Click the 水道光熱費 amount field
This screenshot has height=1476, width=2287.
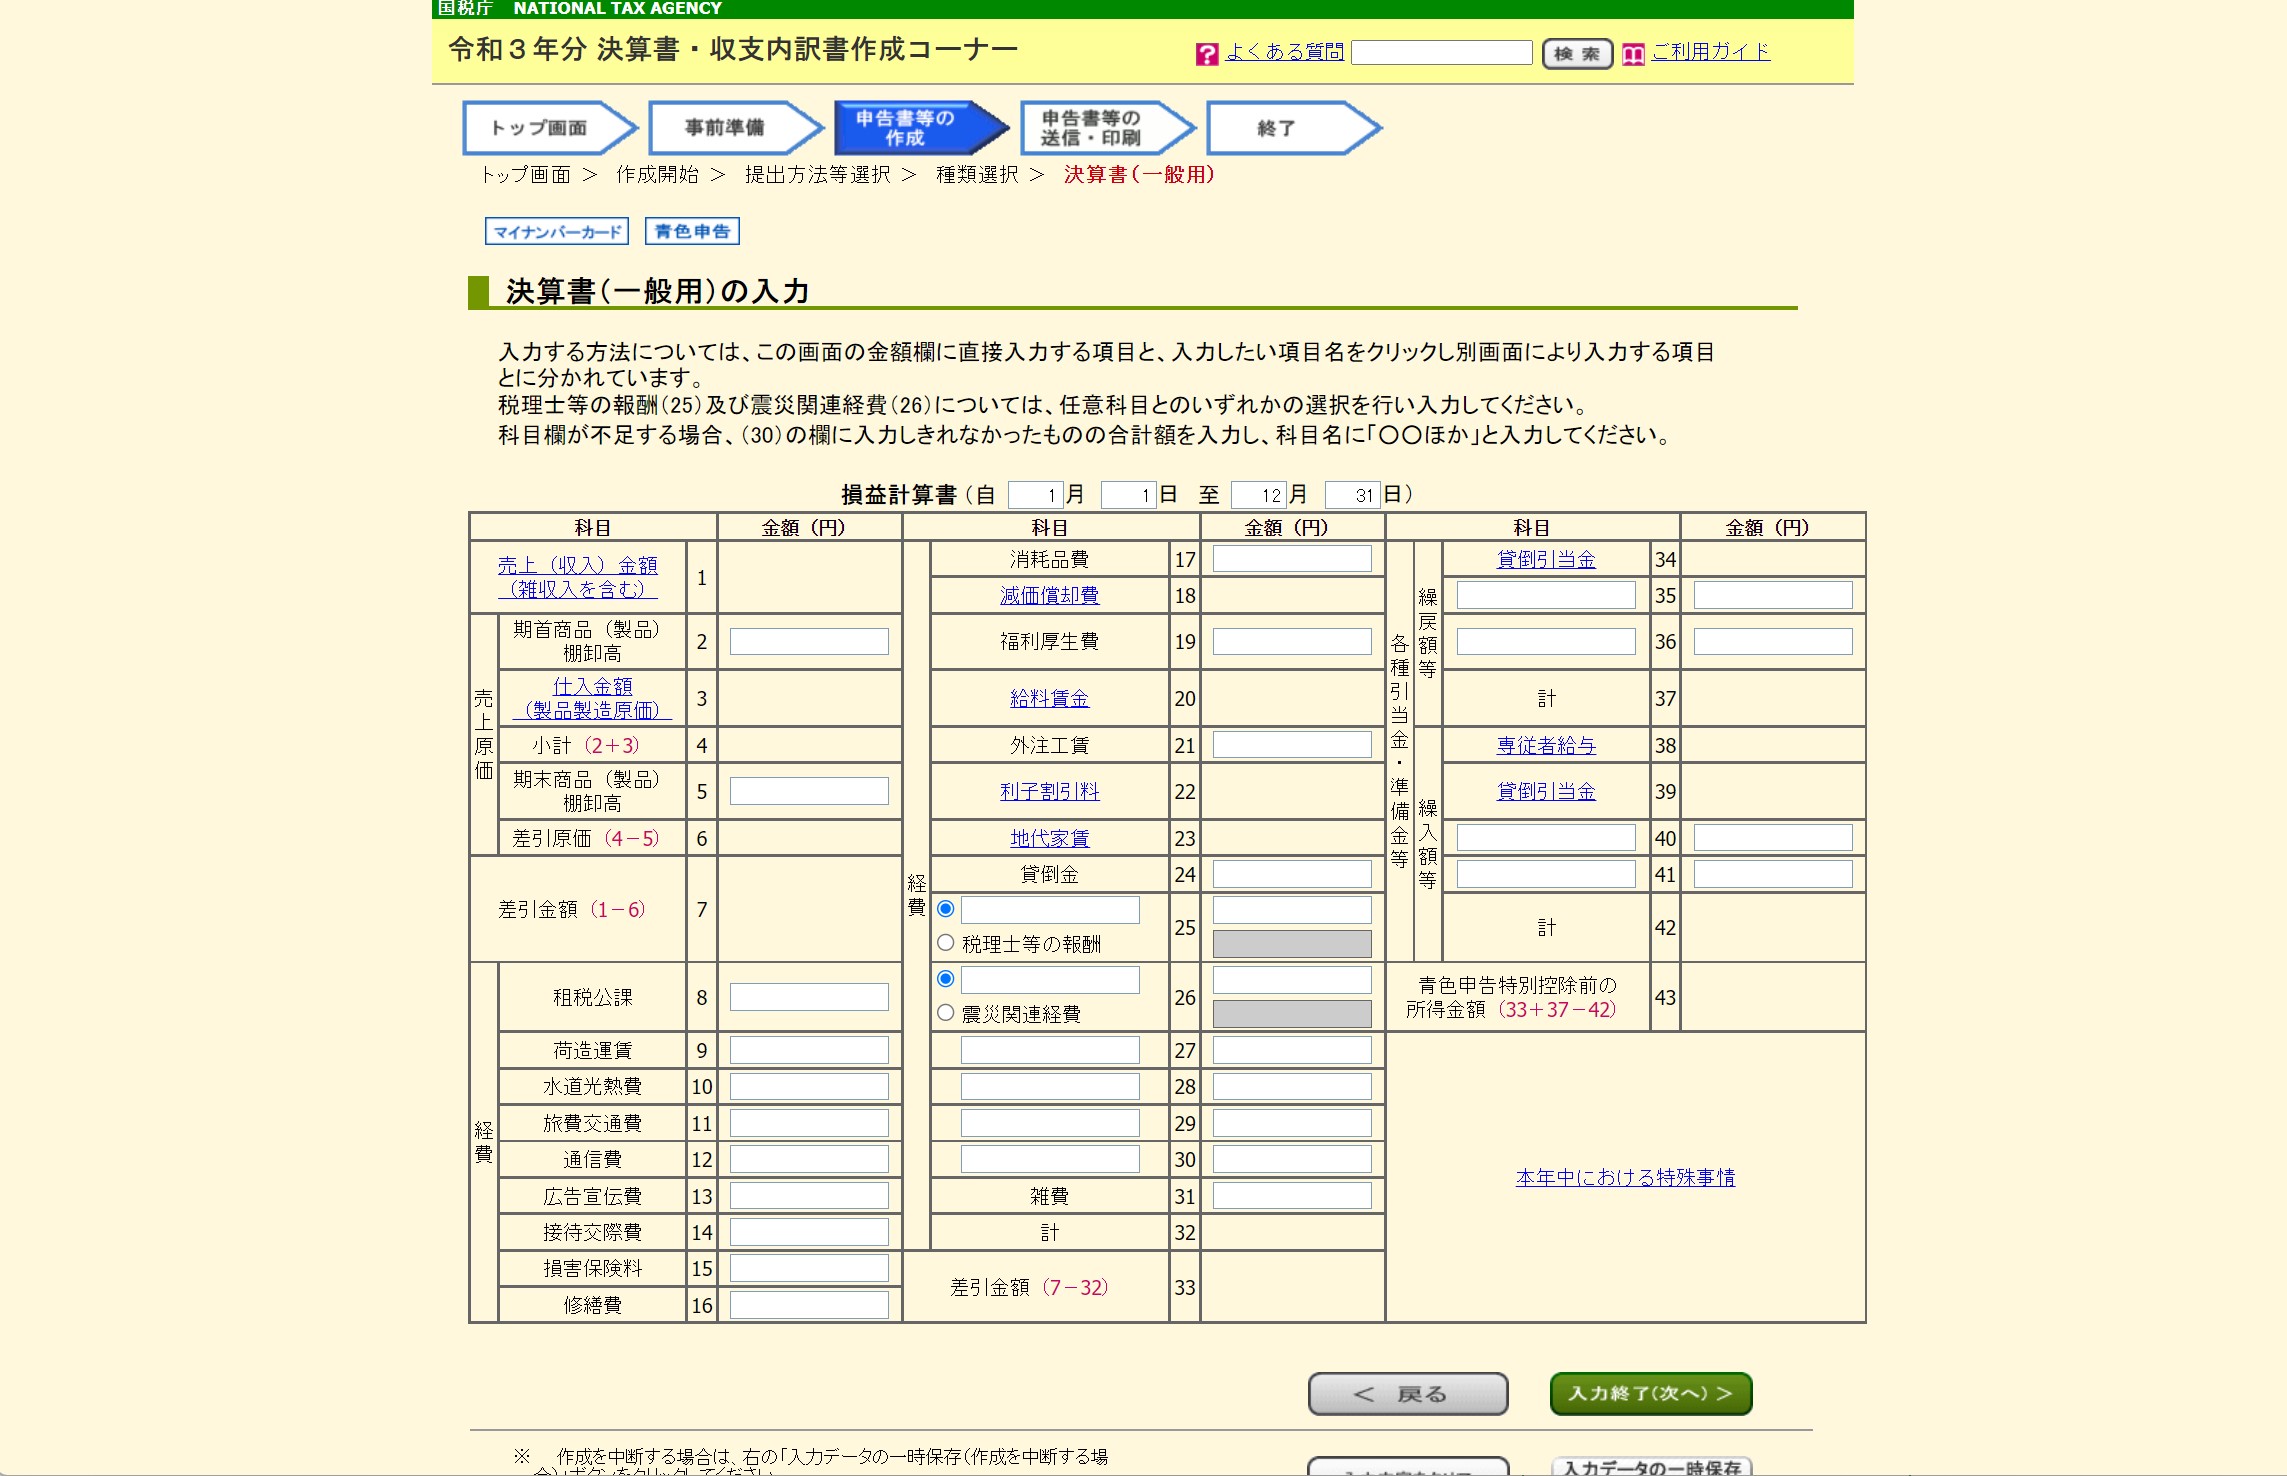(810, 1087)
